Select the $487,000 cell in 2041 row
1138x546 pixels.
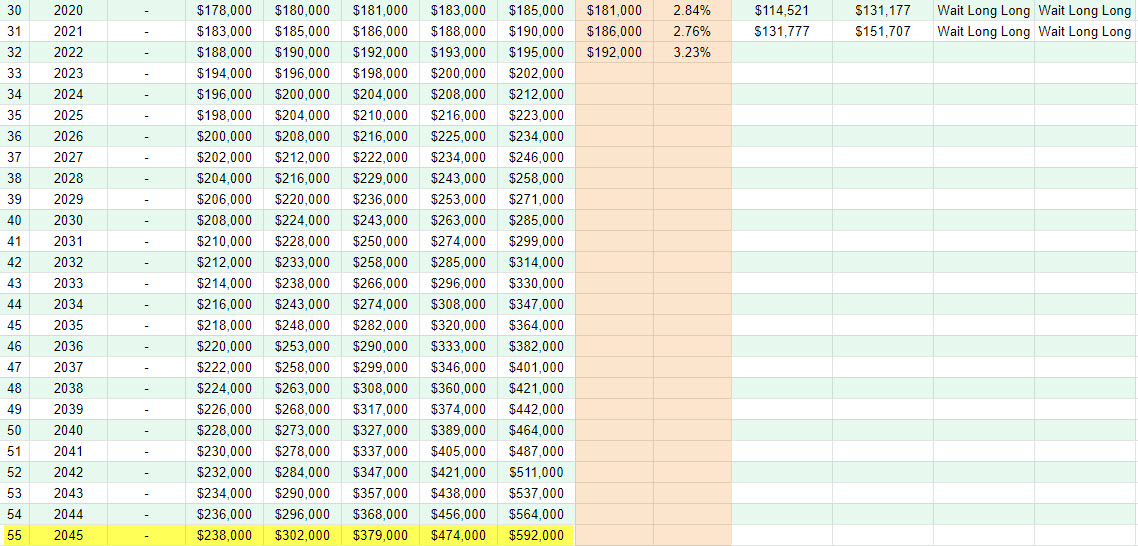tap(536, 452)
